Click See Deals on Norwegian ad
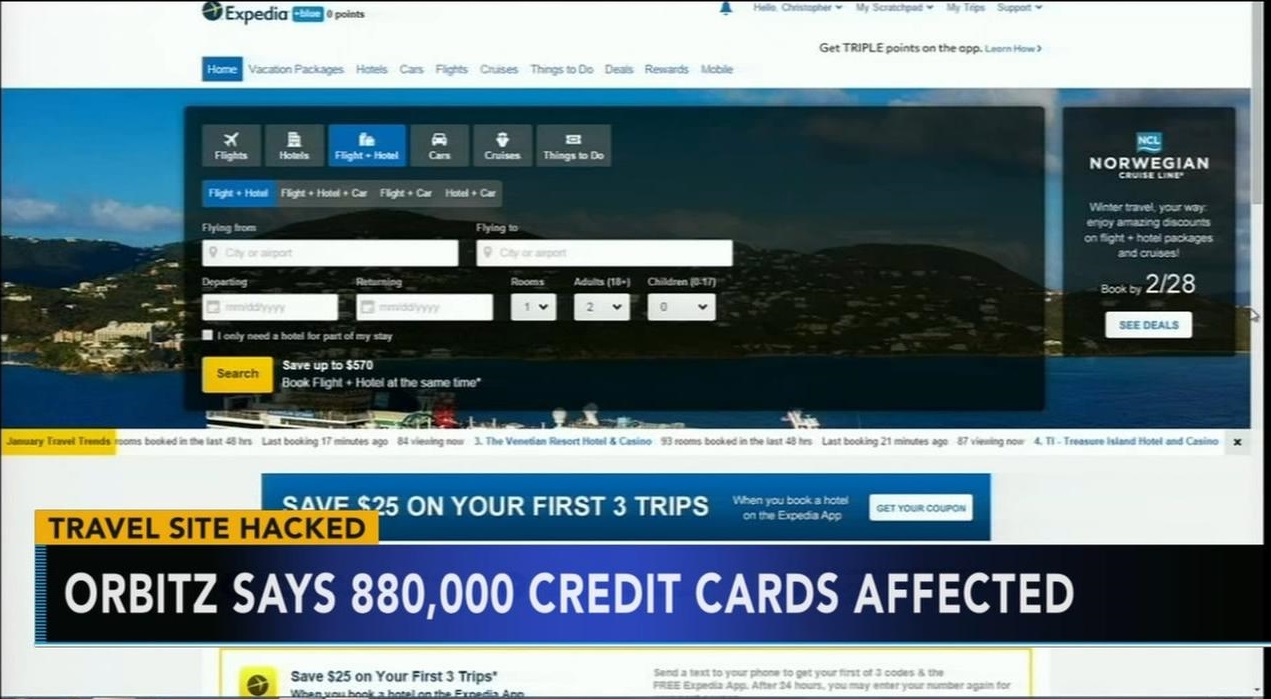Screen dimensions: 1271x699 tap(1148, 325)
